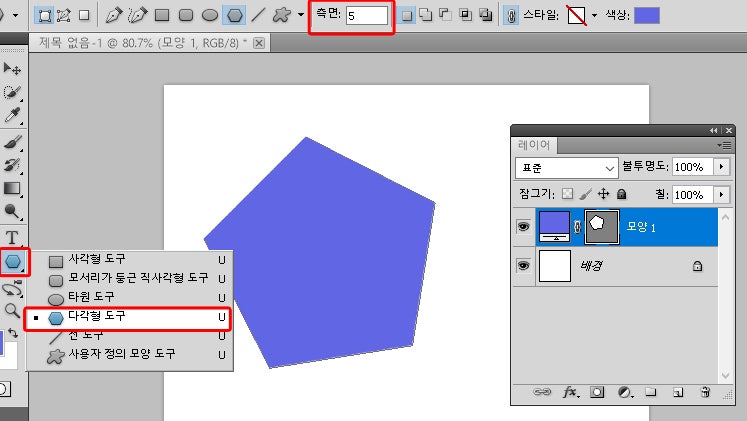Select the Eyedropper tool
747x421 pixels.
[12, 115]
